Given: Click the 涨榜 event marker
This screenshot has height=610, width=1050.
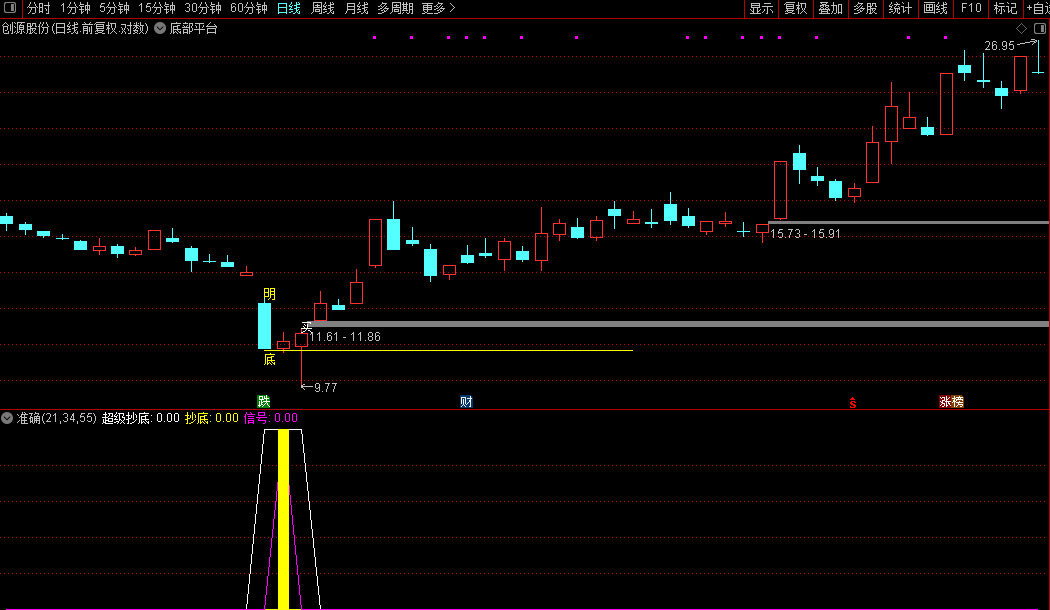Looking at the screenshot, I should pyautogui.click(x=951, y=401).
